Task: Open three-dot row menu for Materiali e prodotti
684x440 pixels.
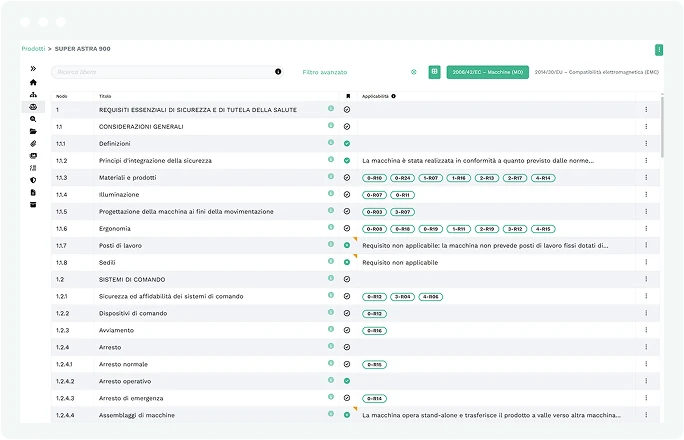Action: (x=646, y=177)
